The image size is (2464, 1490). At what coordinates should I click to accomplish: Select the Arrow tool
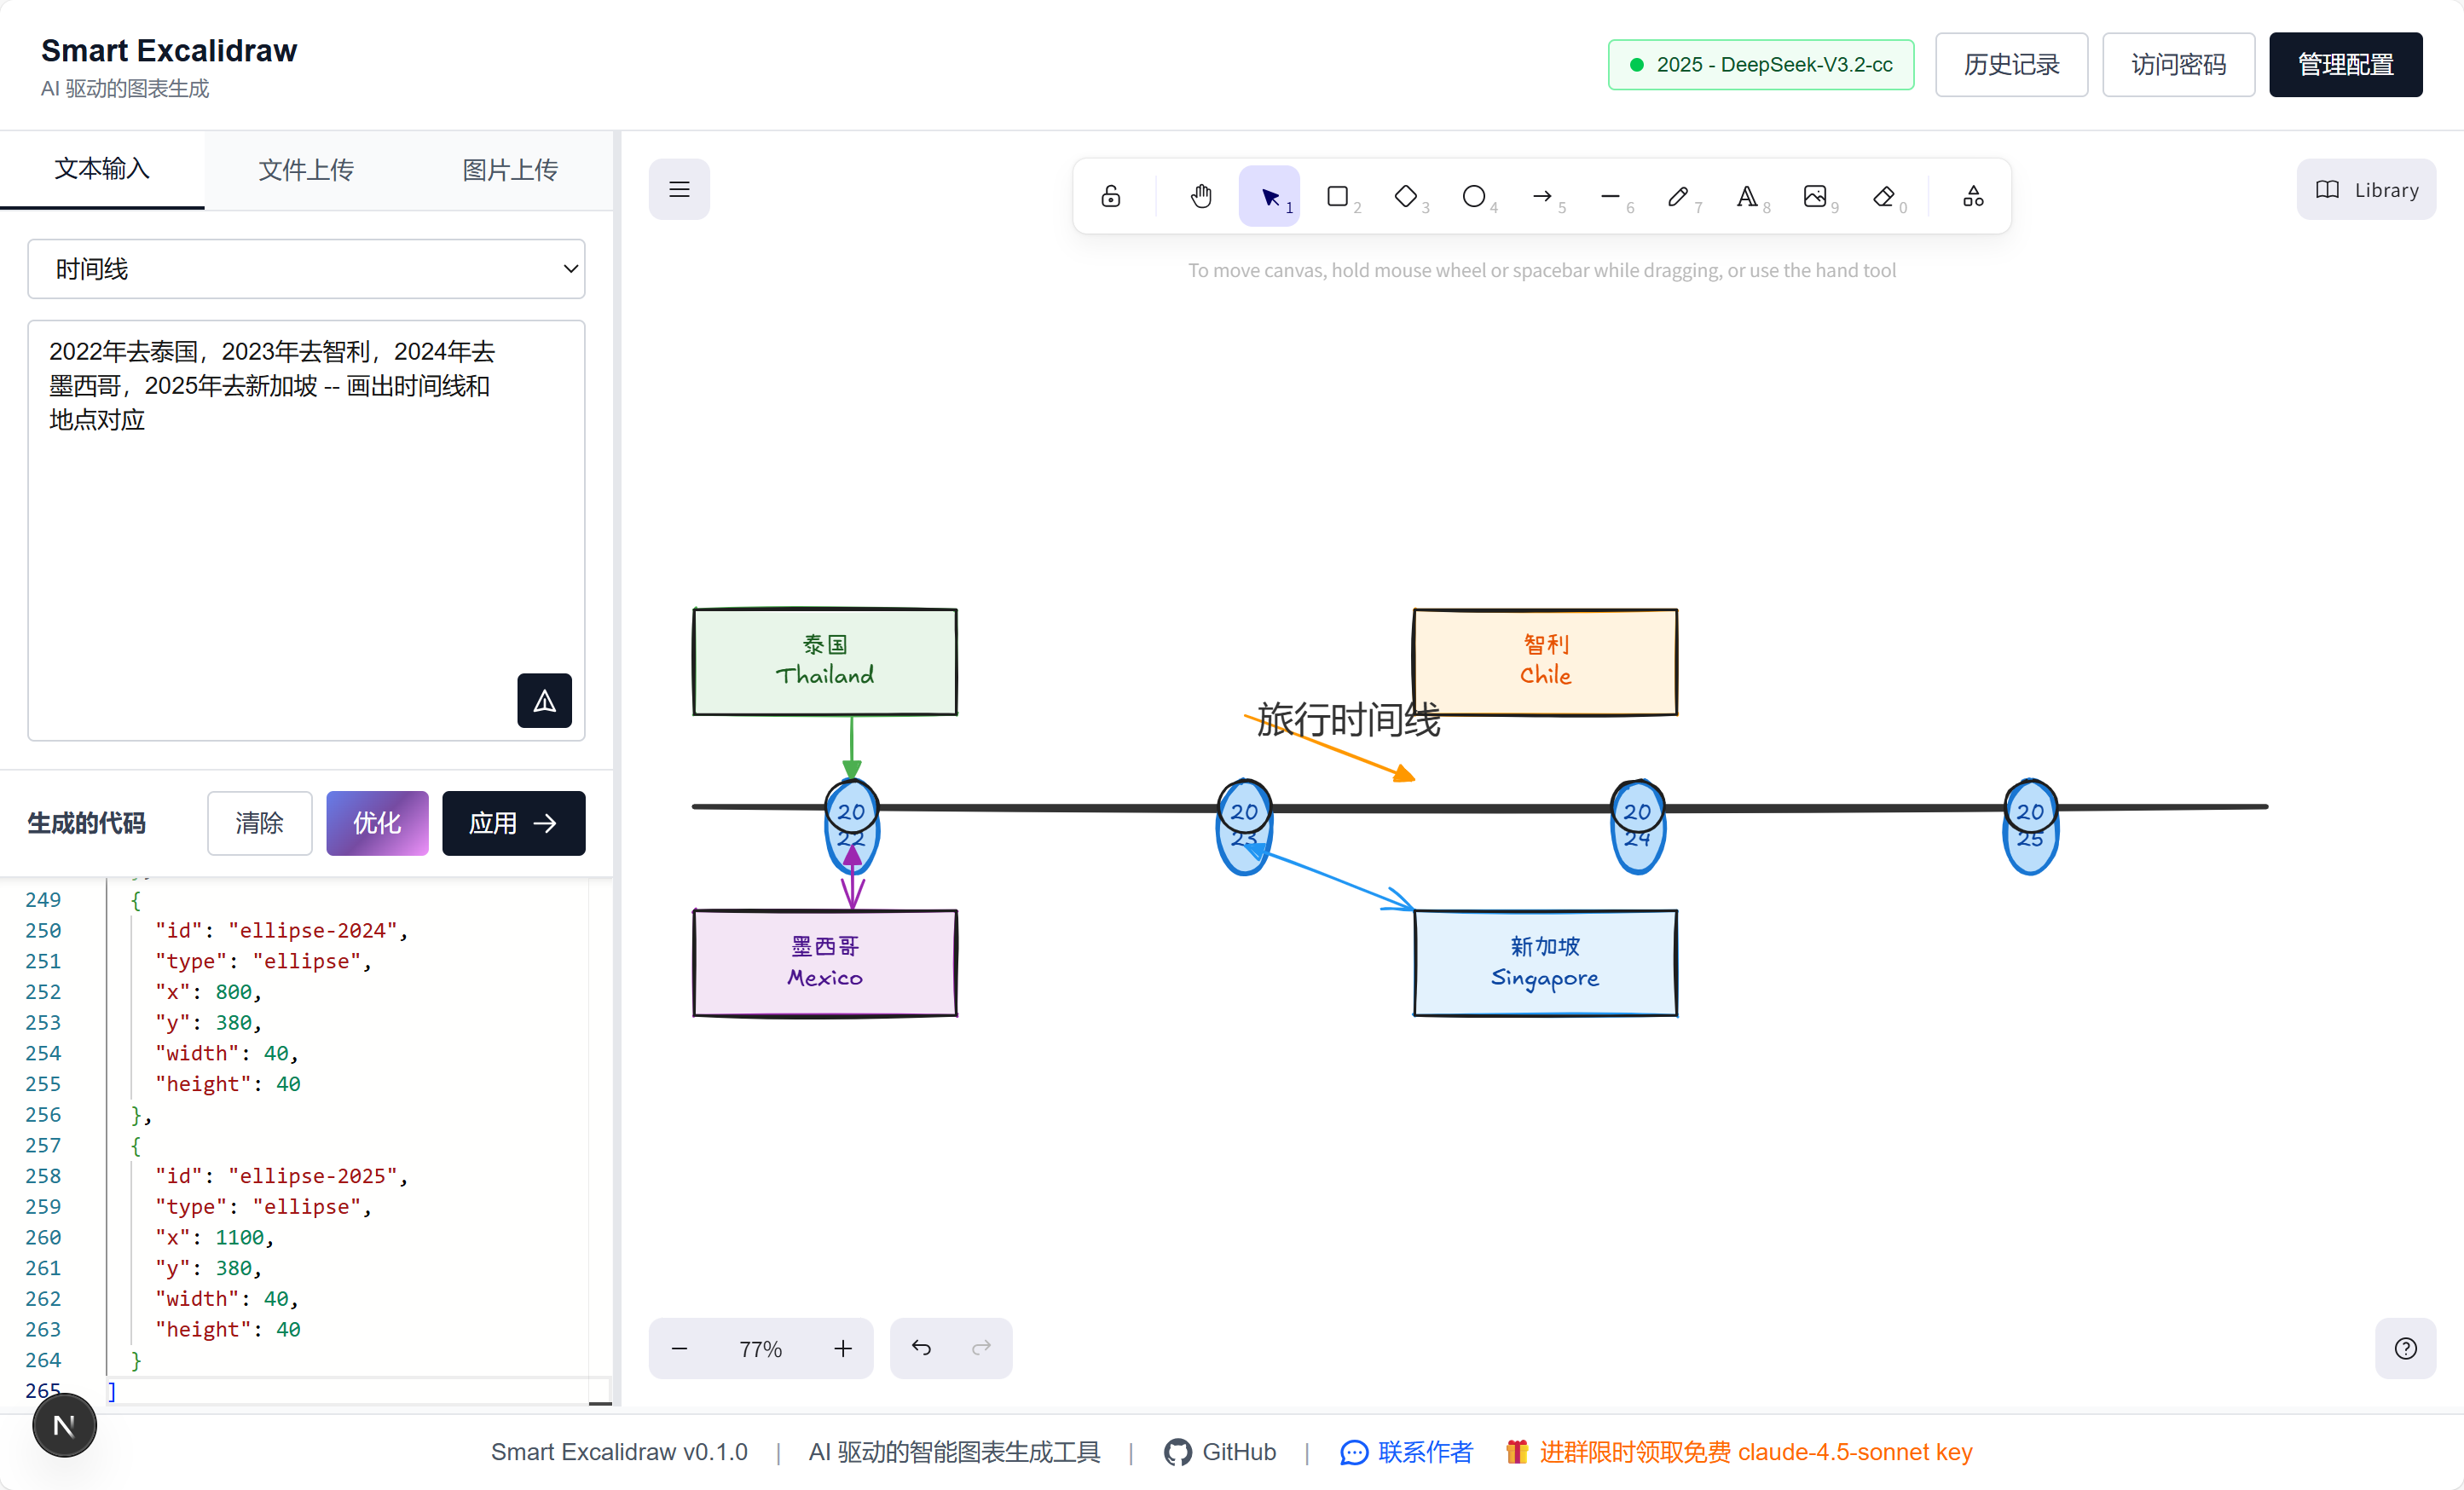1542,196
